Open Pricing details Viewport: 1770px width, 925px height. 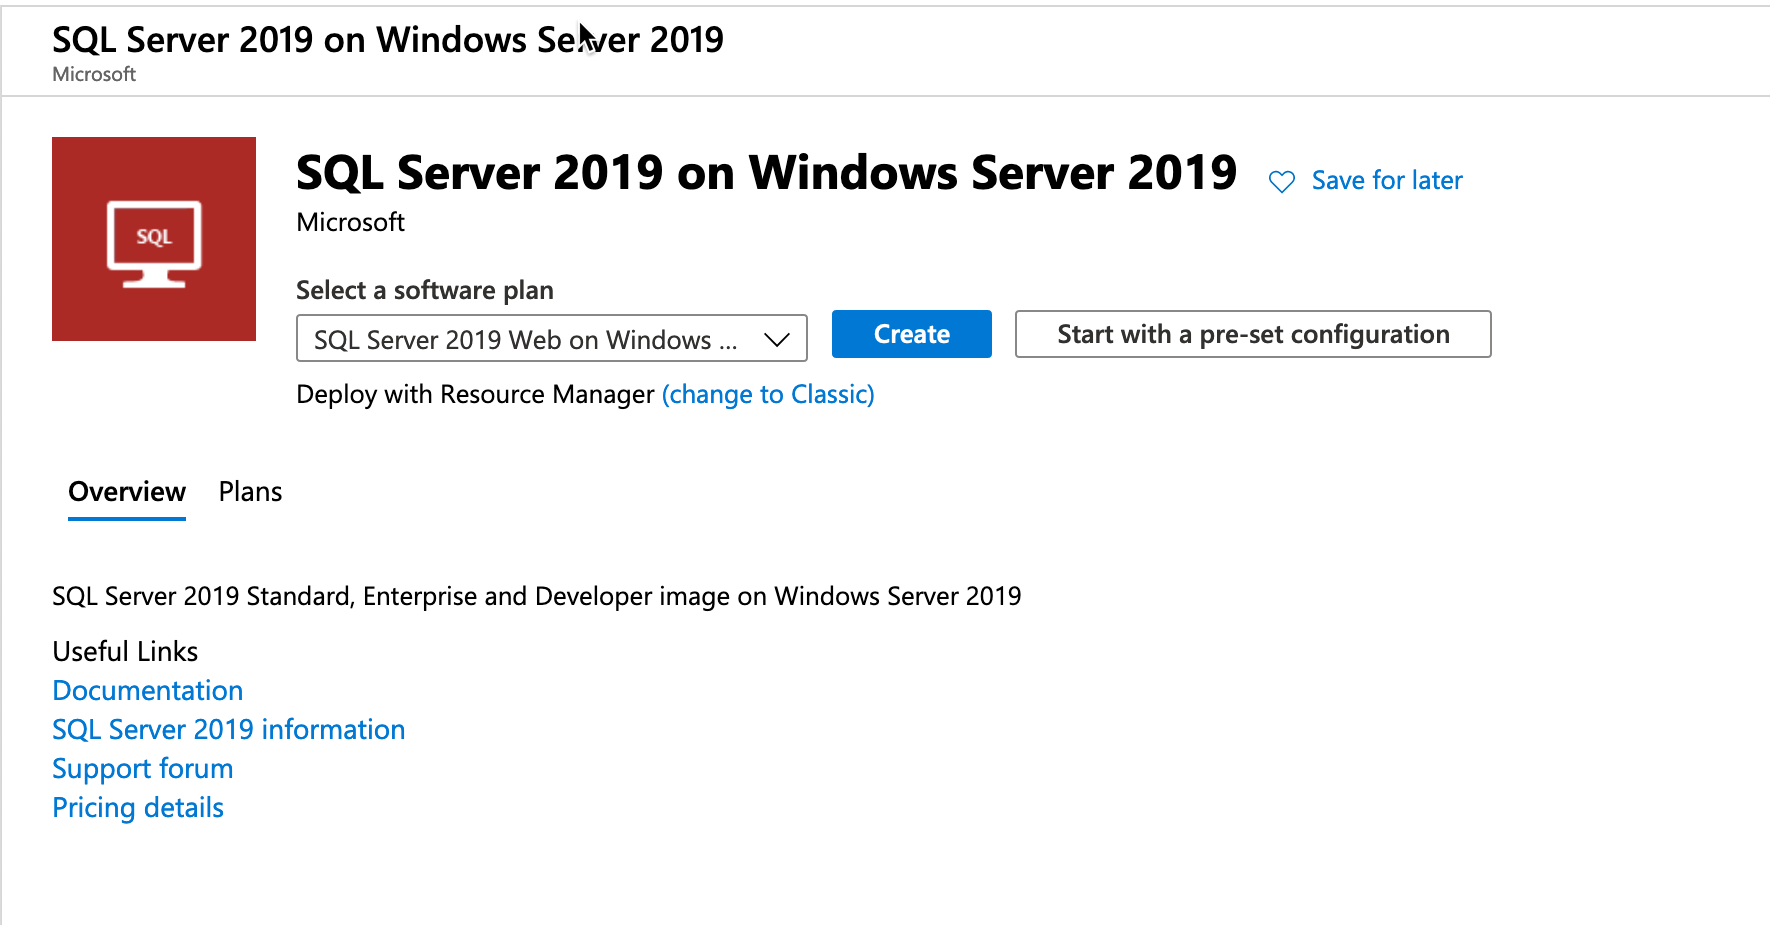pos(137,807)
